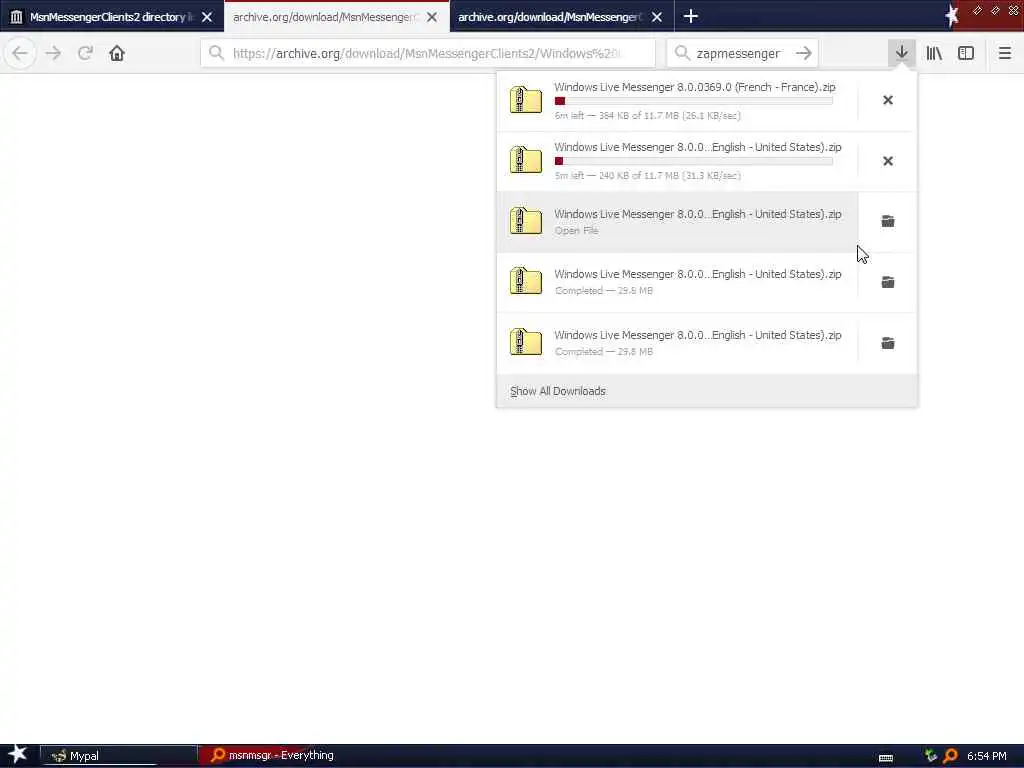This screenshot has height=768, width=1024.
Task: Switch to MsnMessengerClients2 directory listing tab
Action: point(112,16)
